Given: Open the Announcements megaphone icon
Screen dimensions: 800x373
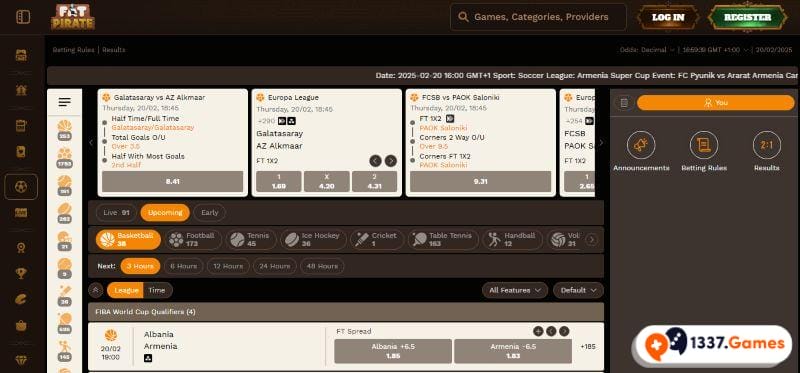Looking at the screenshot, I should pos(641,145).
